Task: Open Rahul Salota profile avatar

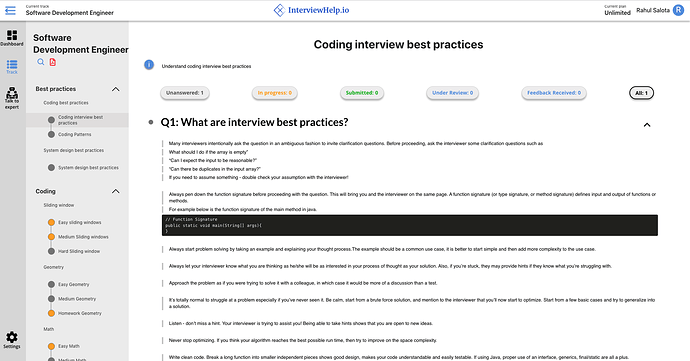Action: pos(678,10)
